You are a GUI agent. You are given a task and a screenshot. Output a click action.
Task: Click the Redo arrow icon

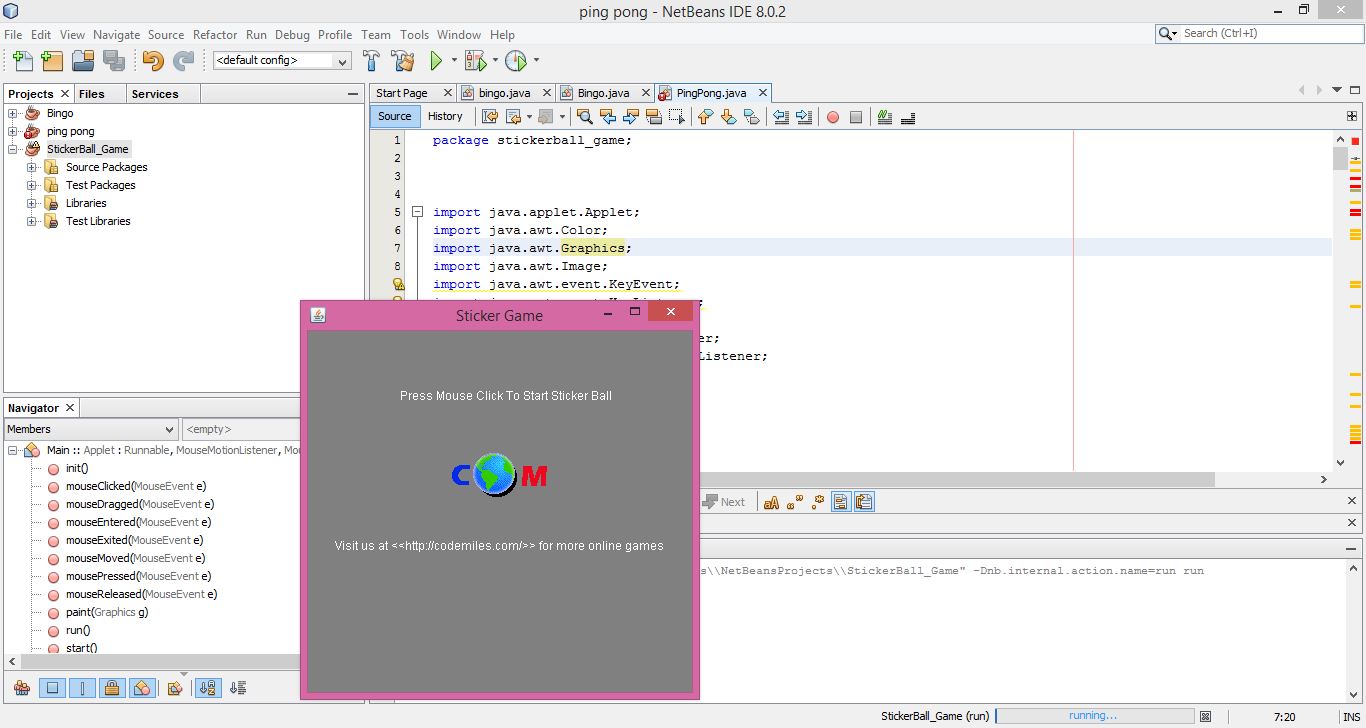[x=183, y=61]
